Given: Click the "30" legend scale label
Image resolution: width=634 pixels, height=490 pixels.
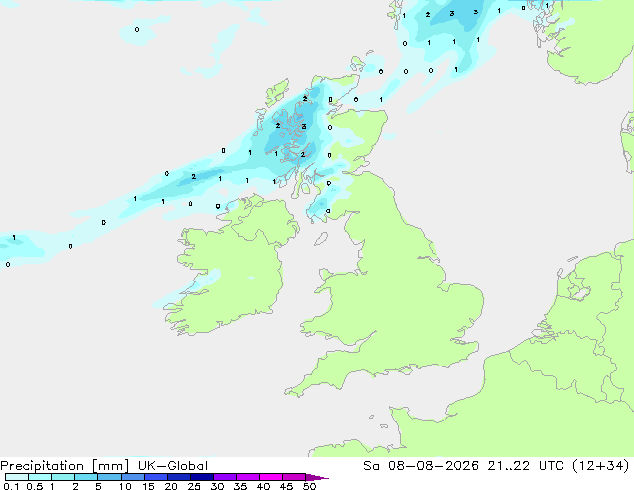Looking at the screenshot, I should 217,486.
